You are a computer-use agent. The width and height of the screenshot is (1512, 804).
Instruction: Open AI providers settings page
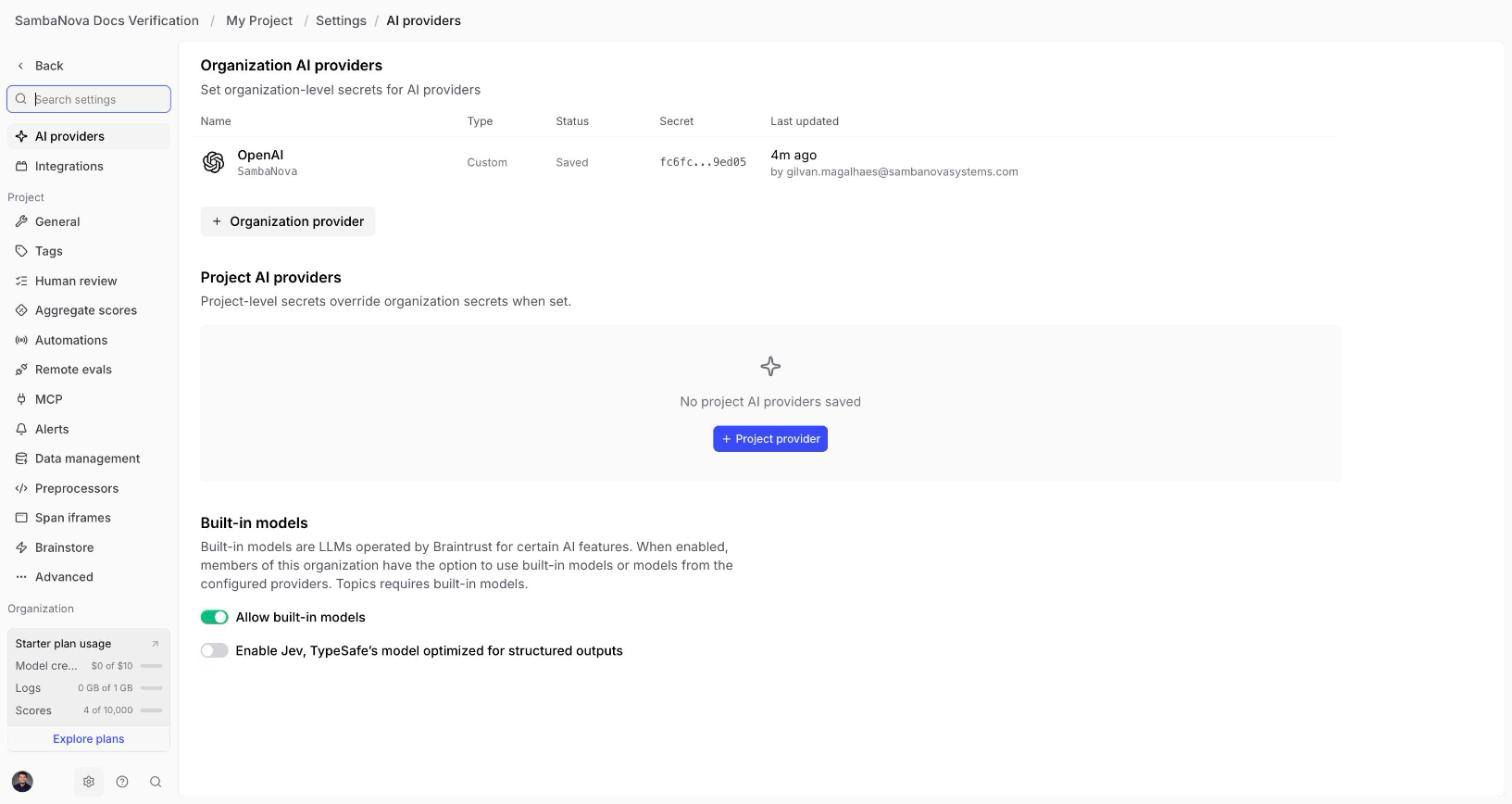tap(89, 136)
